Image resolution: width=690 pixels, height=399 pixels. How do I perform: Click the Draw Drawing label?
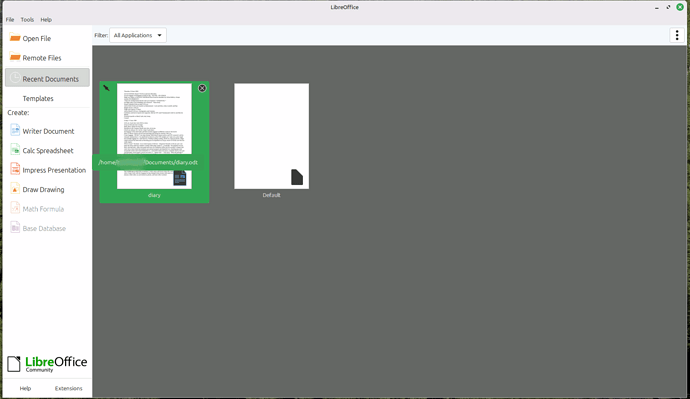tap(43, 189)
